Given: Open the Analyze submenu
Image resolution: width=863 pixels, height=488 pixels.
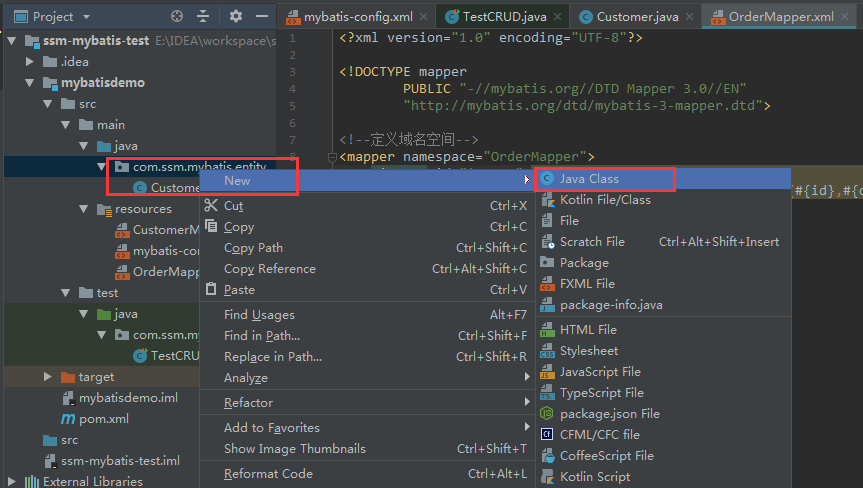Looking at the screenshot, I should [367, 377].
